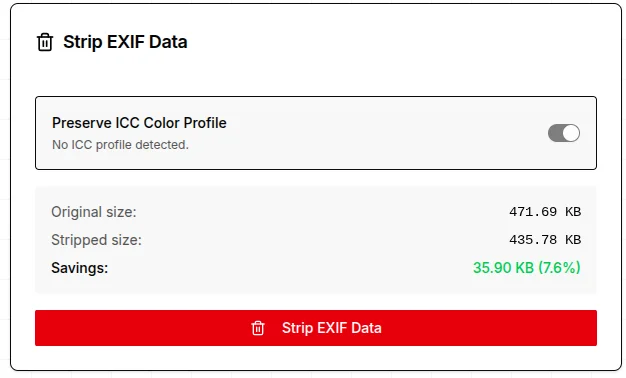Toggle the Preserve ICC Color Profile switch

tap(564, 133)
